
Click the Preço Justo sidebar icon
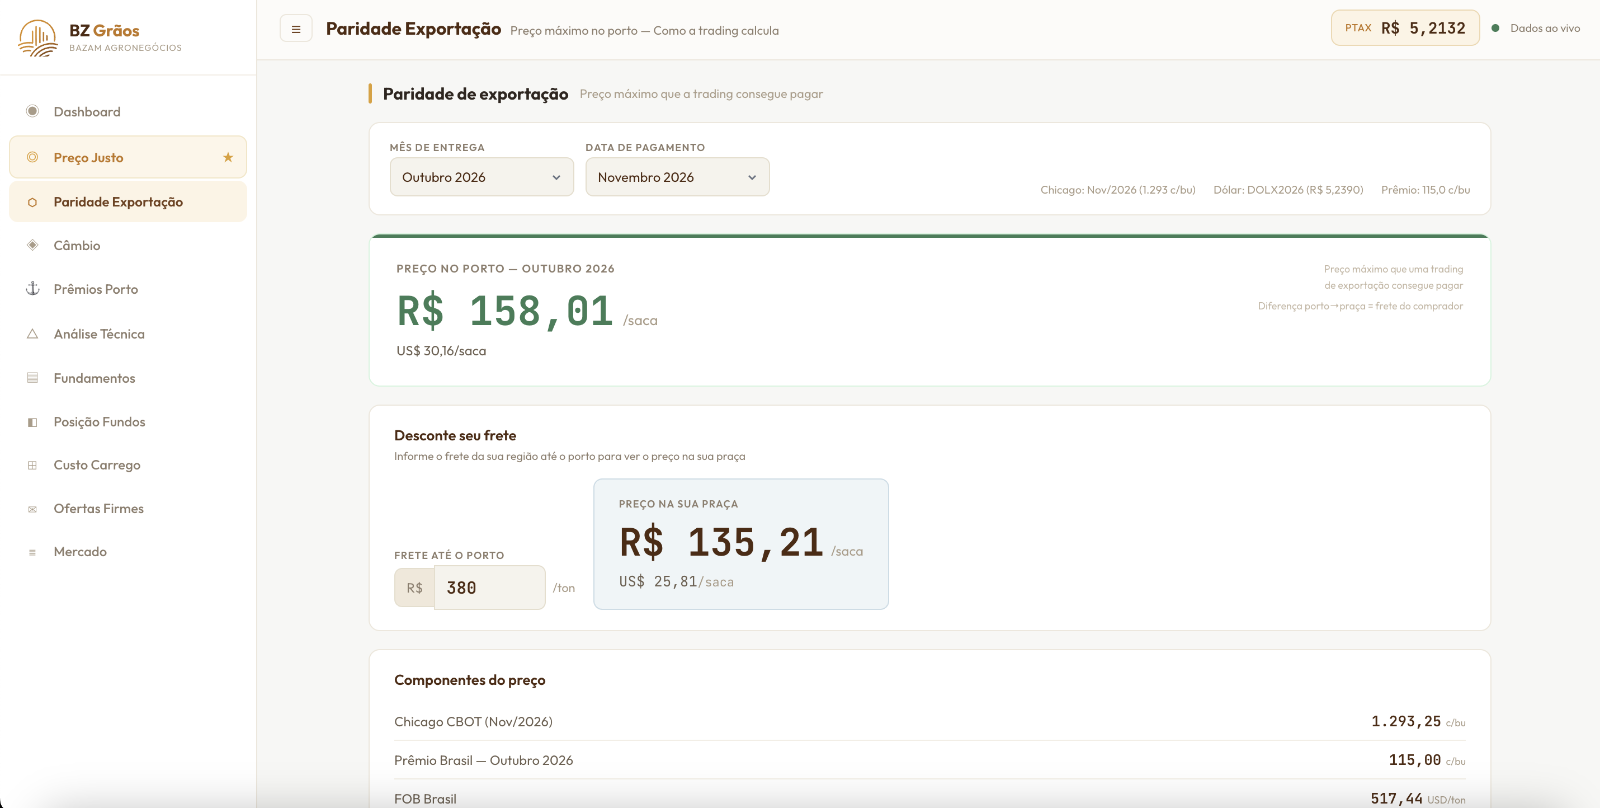point(33,157)
